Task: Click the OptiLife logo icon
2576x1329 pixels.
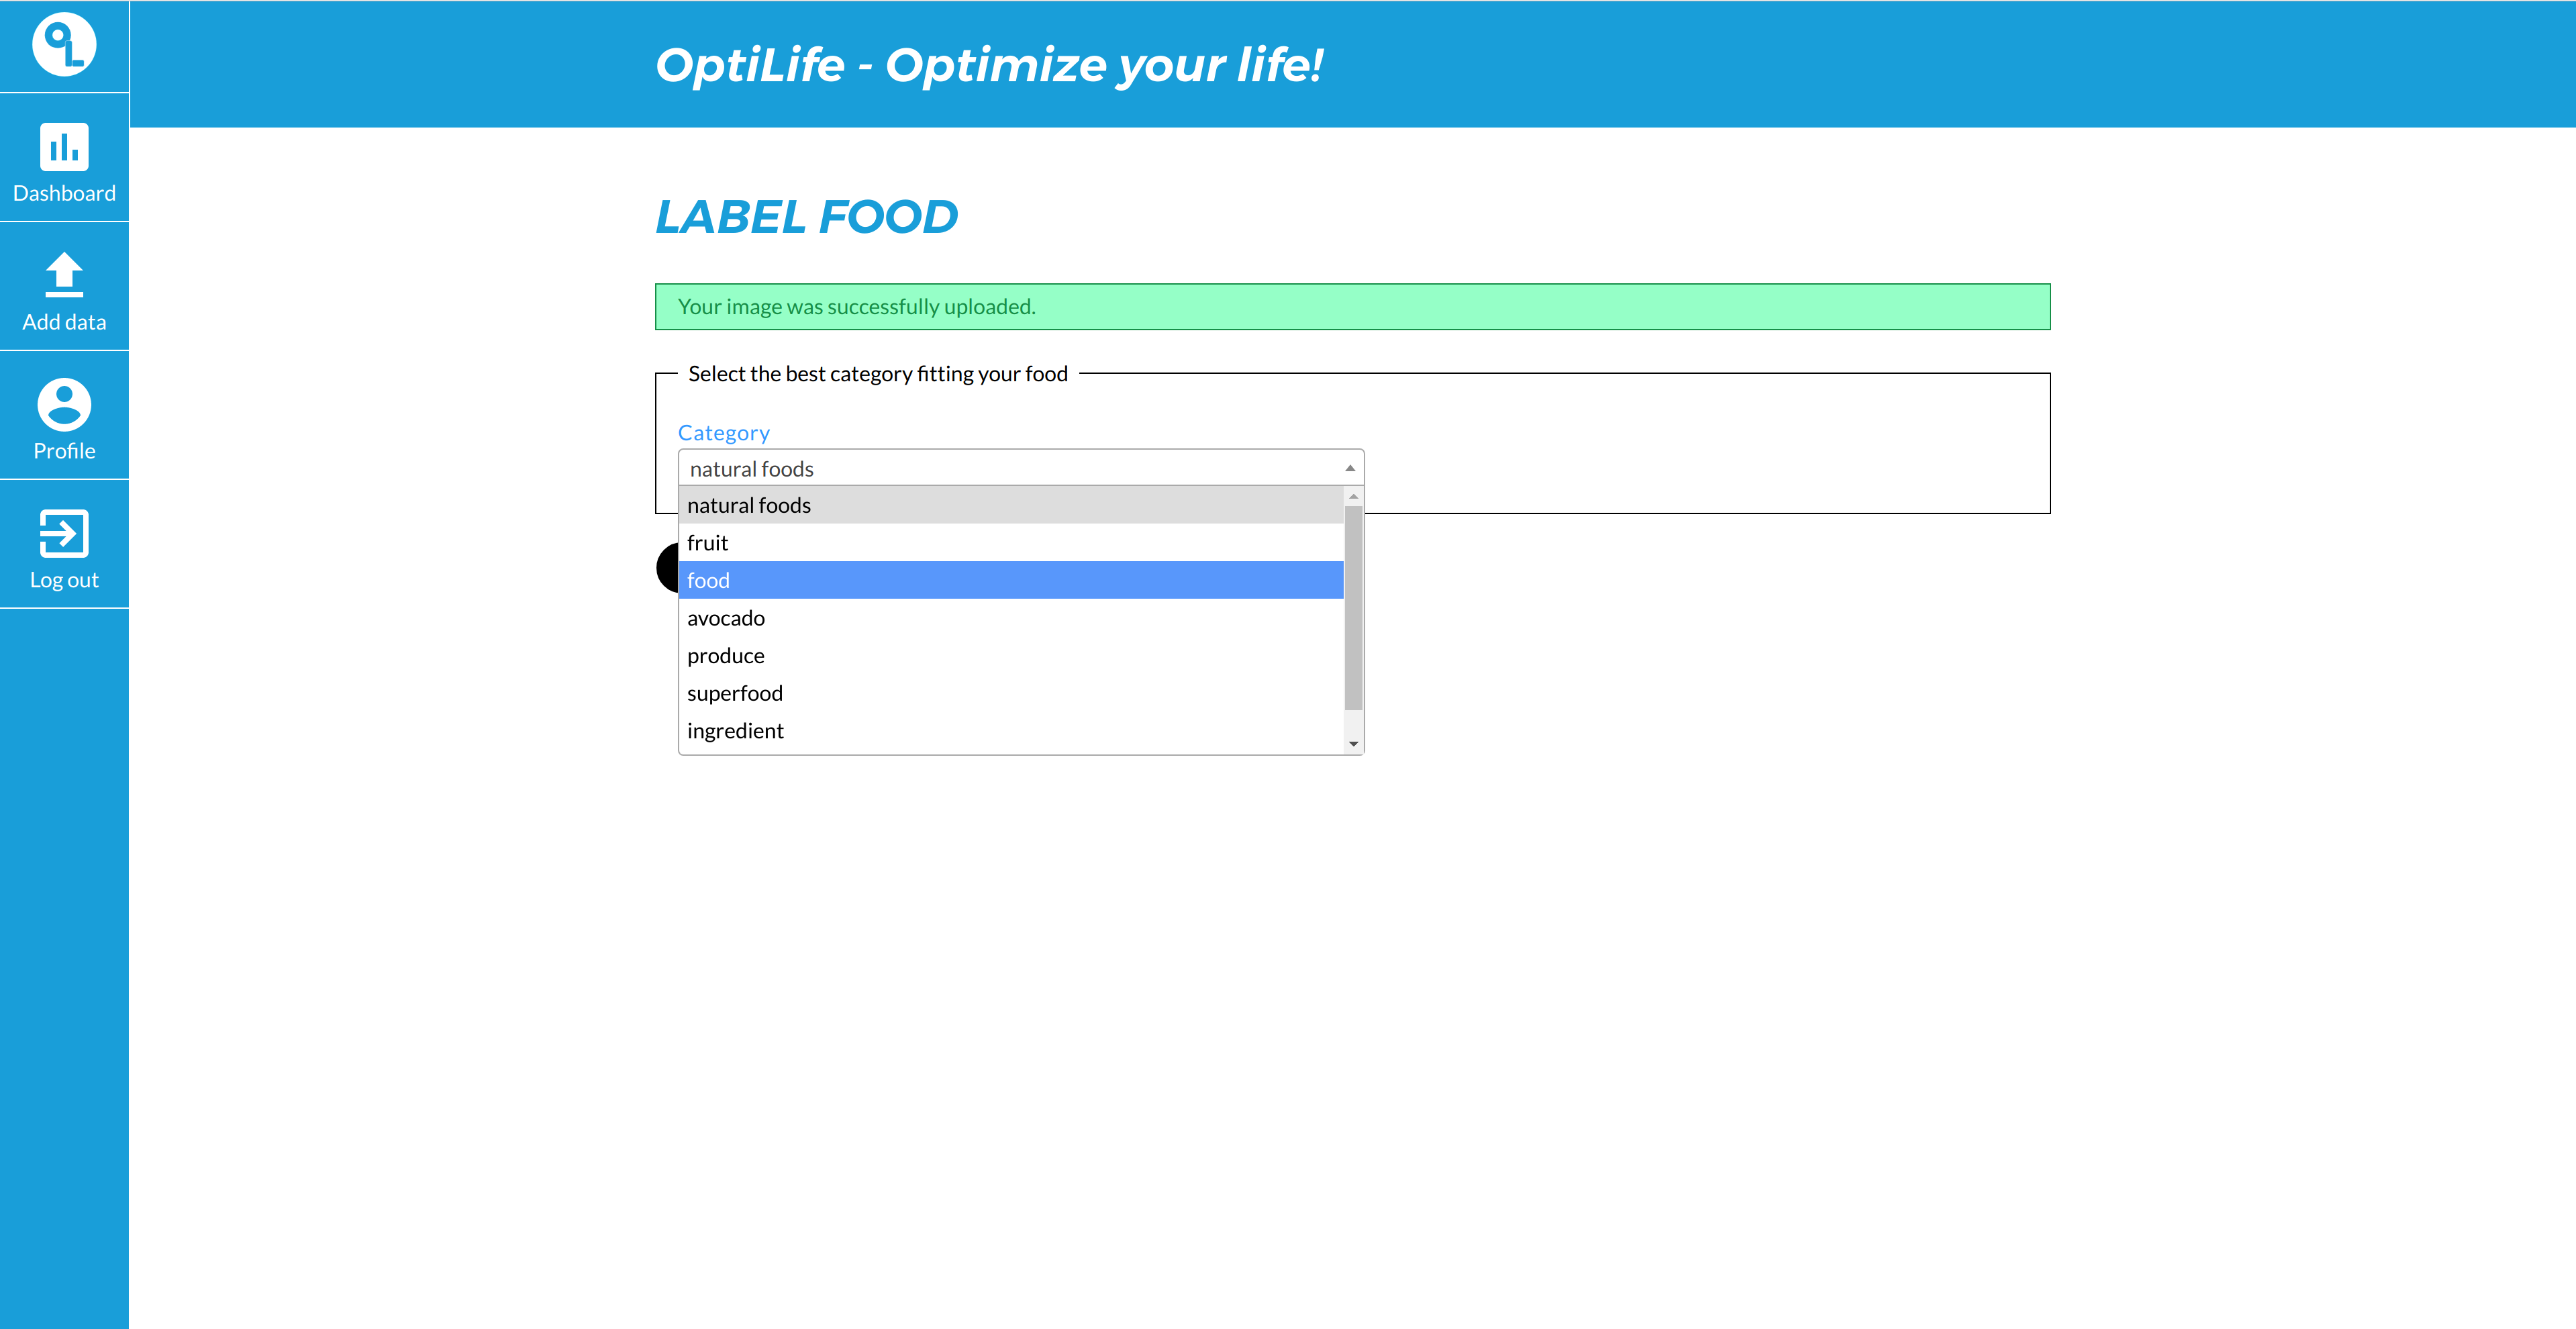Action: 64,44
